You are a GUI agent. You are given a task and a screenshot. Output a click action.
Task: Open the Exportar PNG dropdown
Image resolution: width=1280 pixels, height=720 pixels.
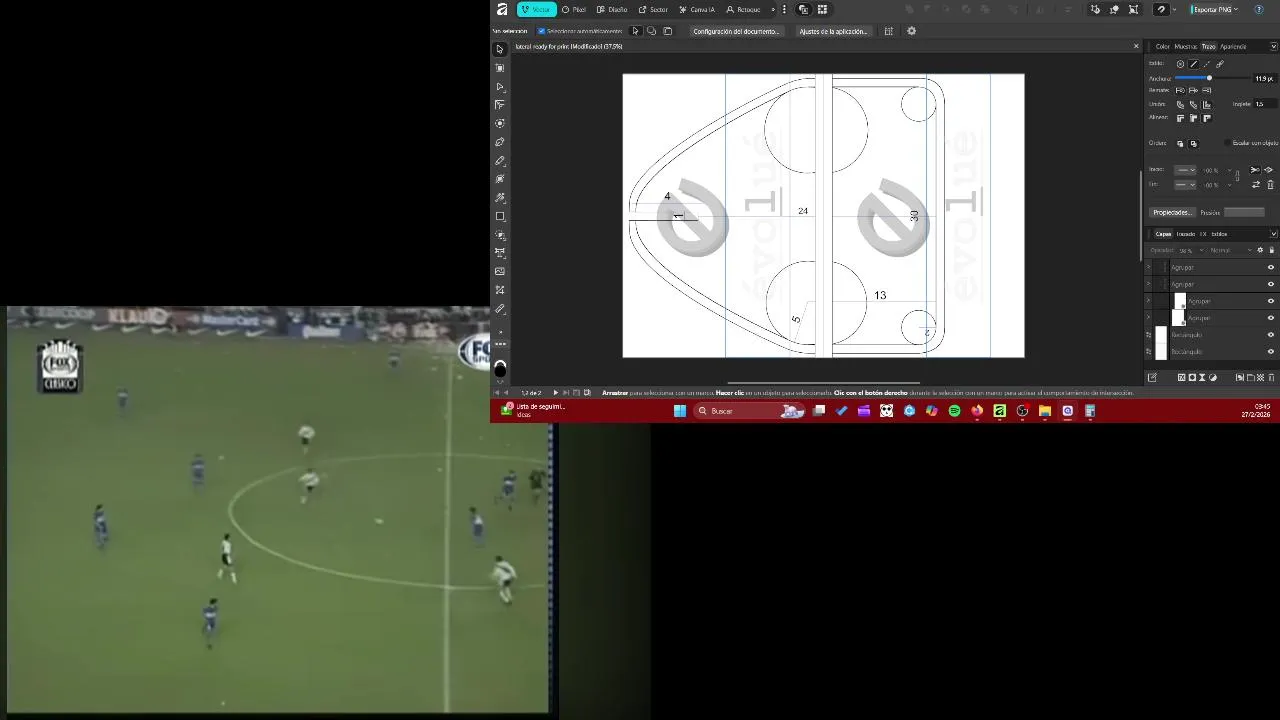tap(1215, 9)
